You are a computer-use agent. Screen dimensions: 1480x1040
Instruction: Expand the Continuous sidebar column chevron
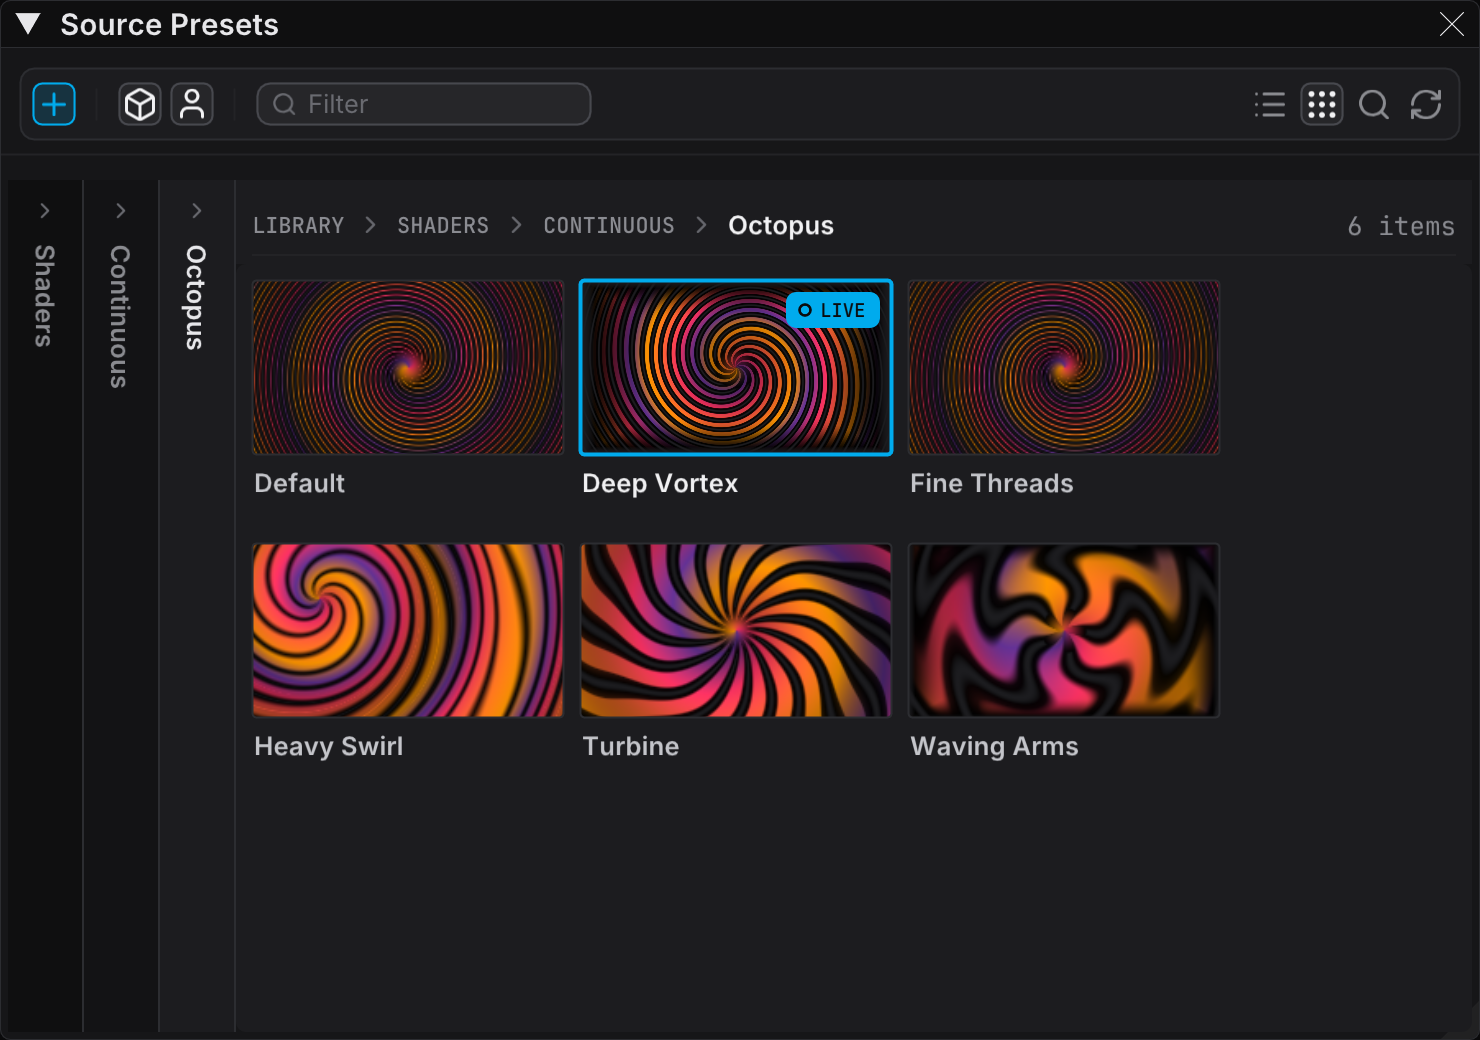pyautogui.click(x=121, y=210)
